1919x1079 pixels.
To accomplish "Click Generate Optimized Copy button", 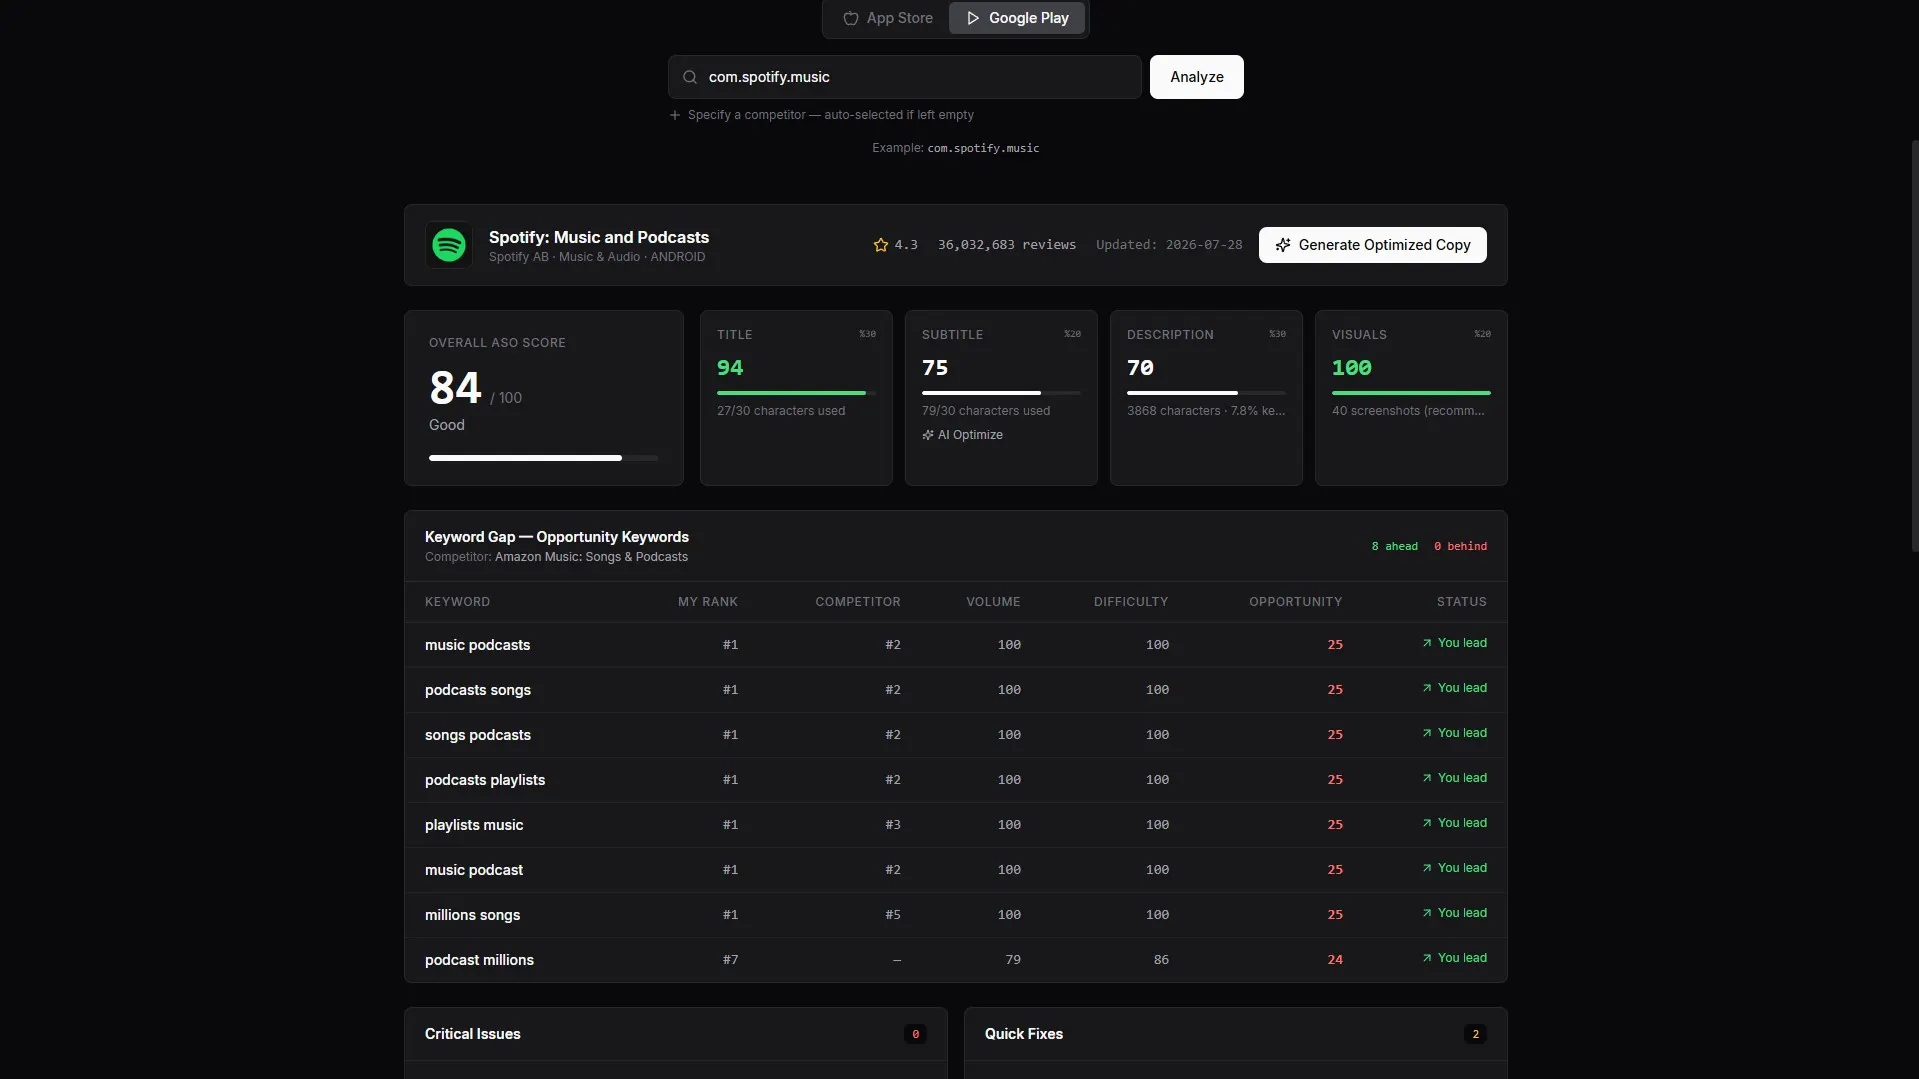I will coord(1372,245).
